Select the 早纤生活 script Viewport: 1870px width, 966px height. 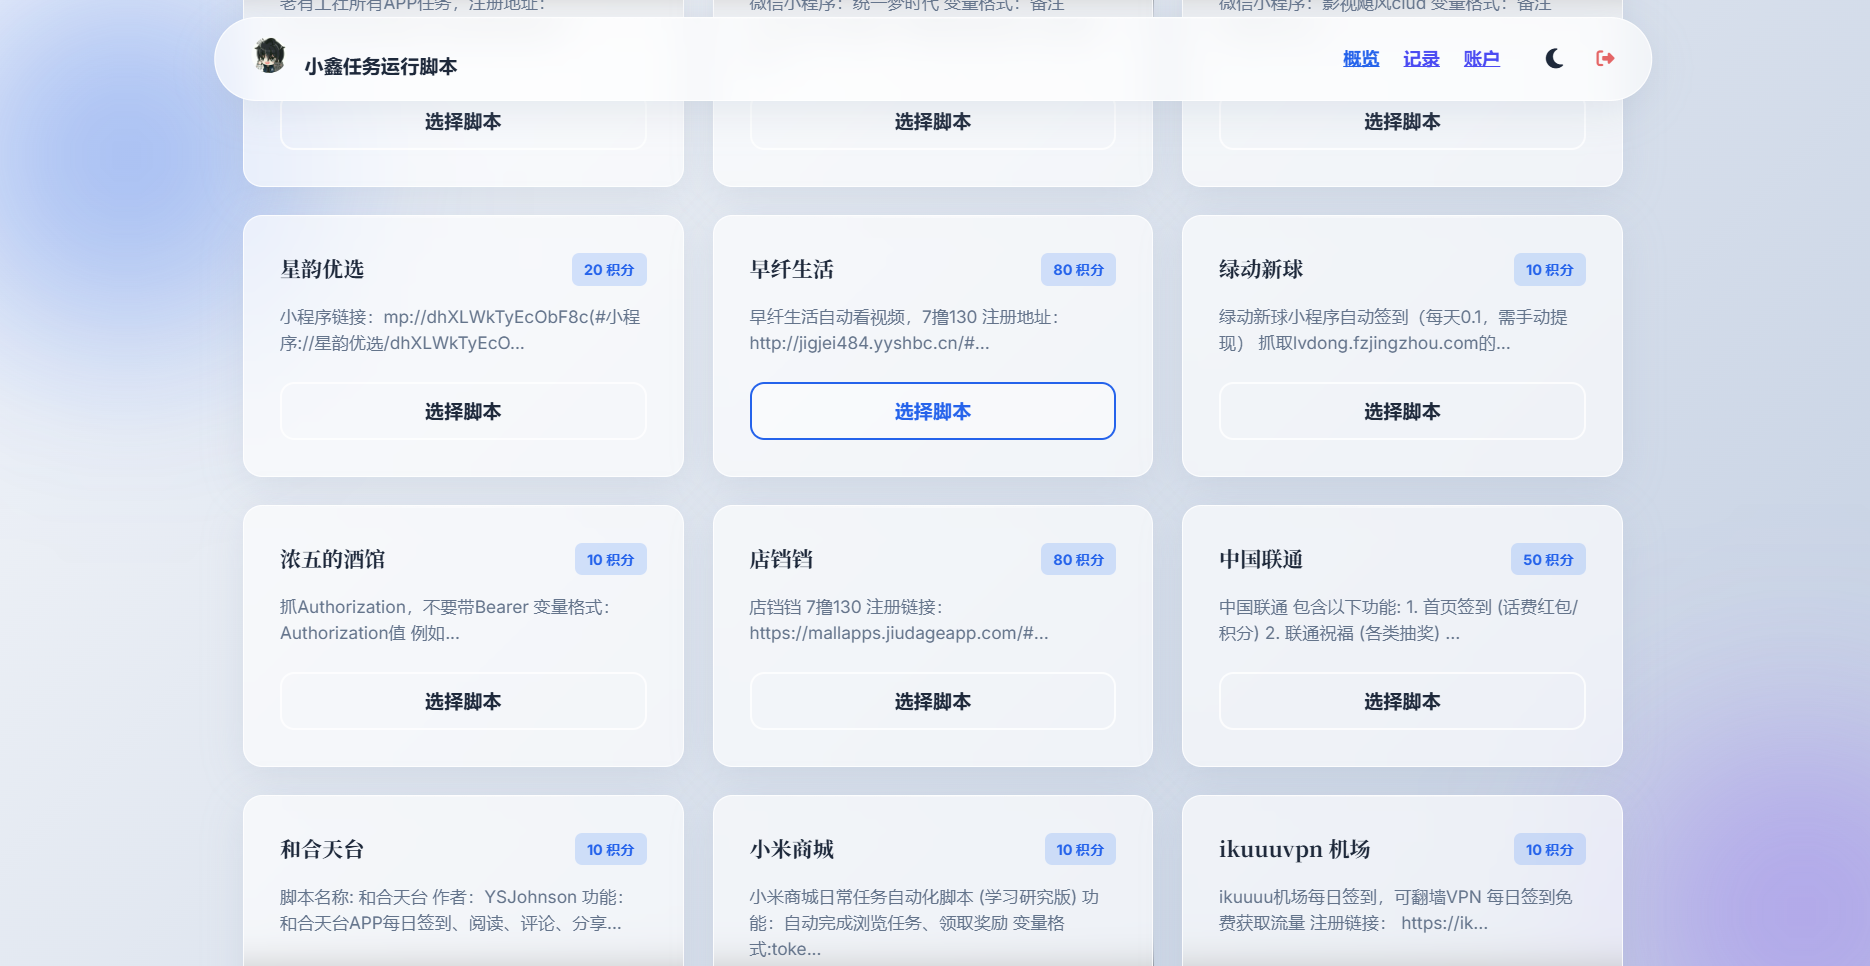932,411
